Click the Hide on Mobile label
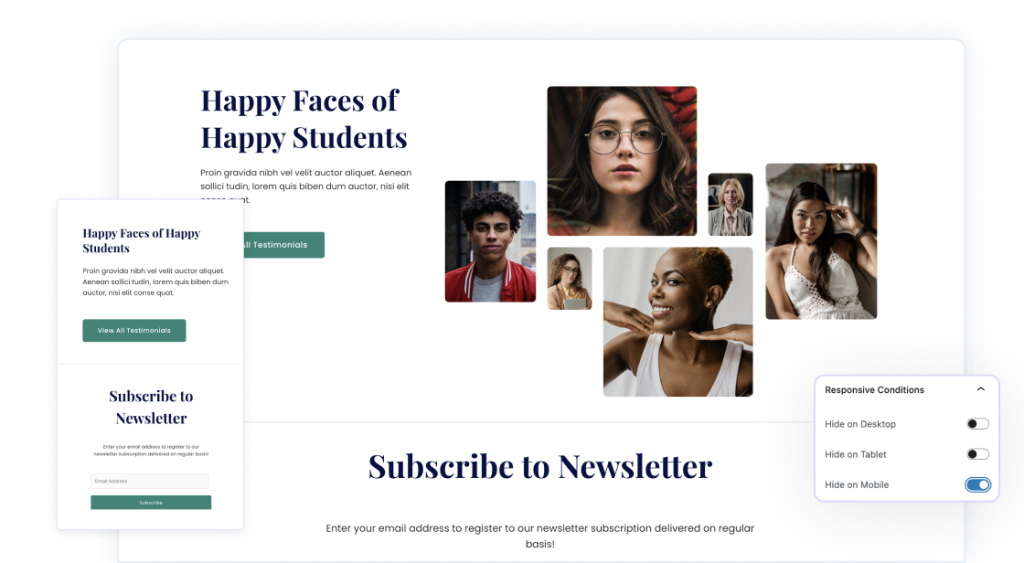Viewport: 1024px width, 563px height. pyautogui.click(x=856, y=485)
